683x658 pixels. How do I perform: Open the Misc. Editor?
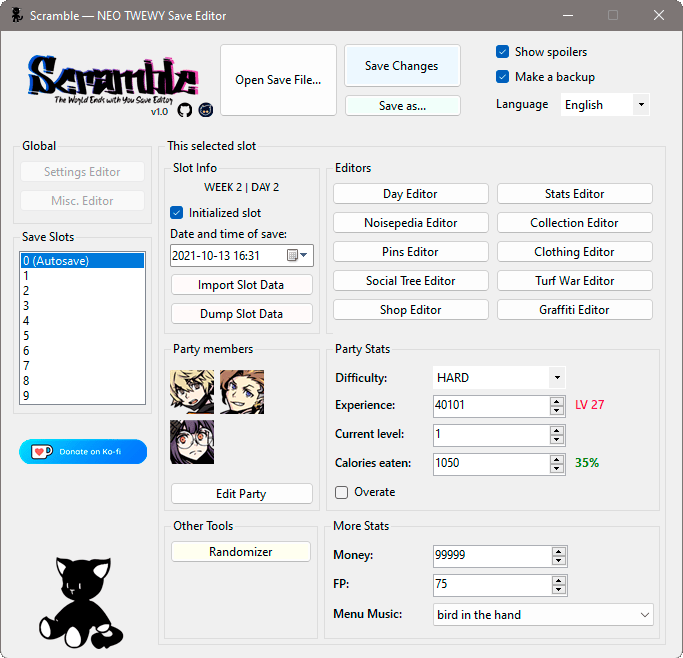(82, 201)
